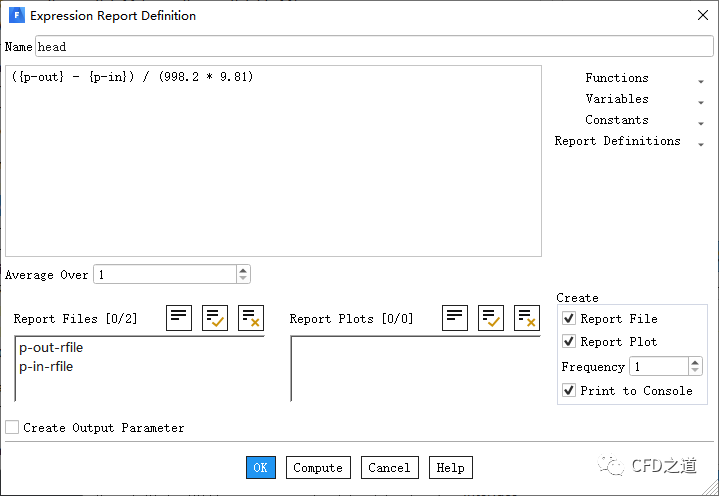Click the Report Plots filter list icon
This screenshot has width=719, height=496.
[x=455, y=318]
